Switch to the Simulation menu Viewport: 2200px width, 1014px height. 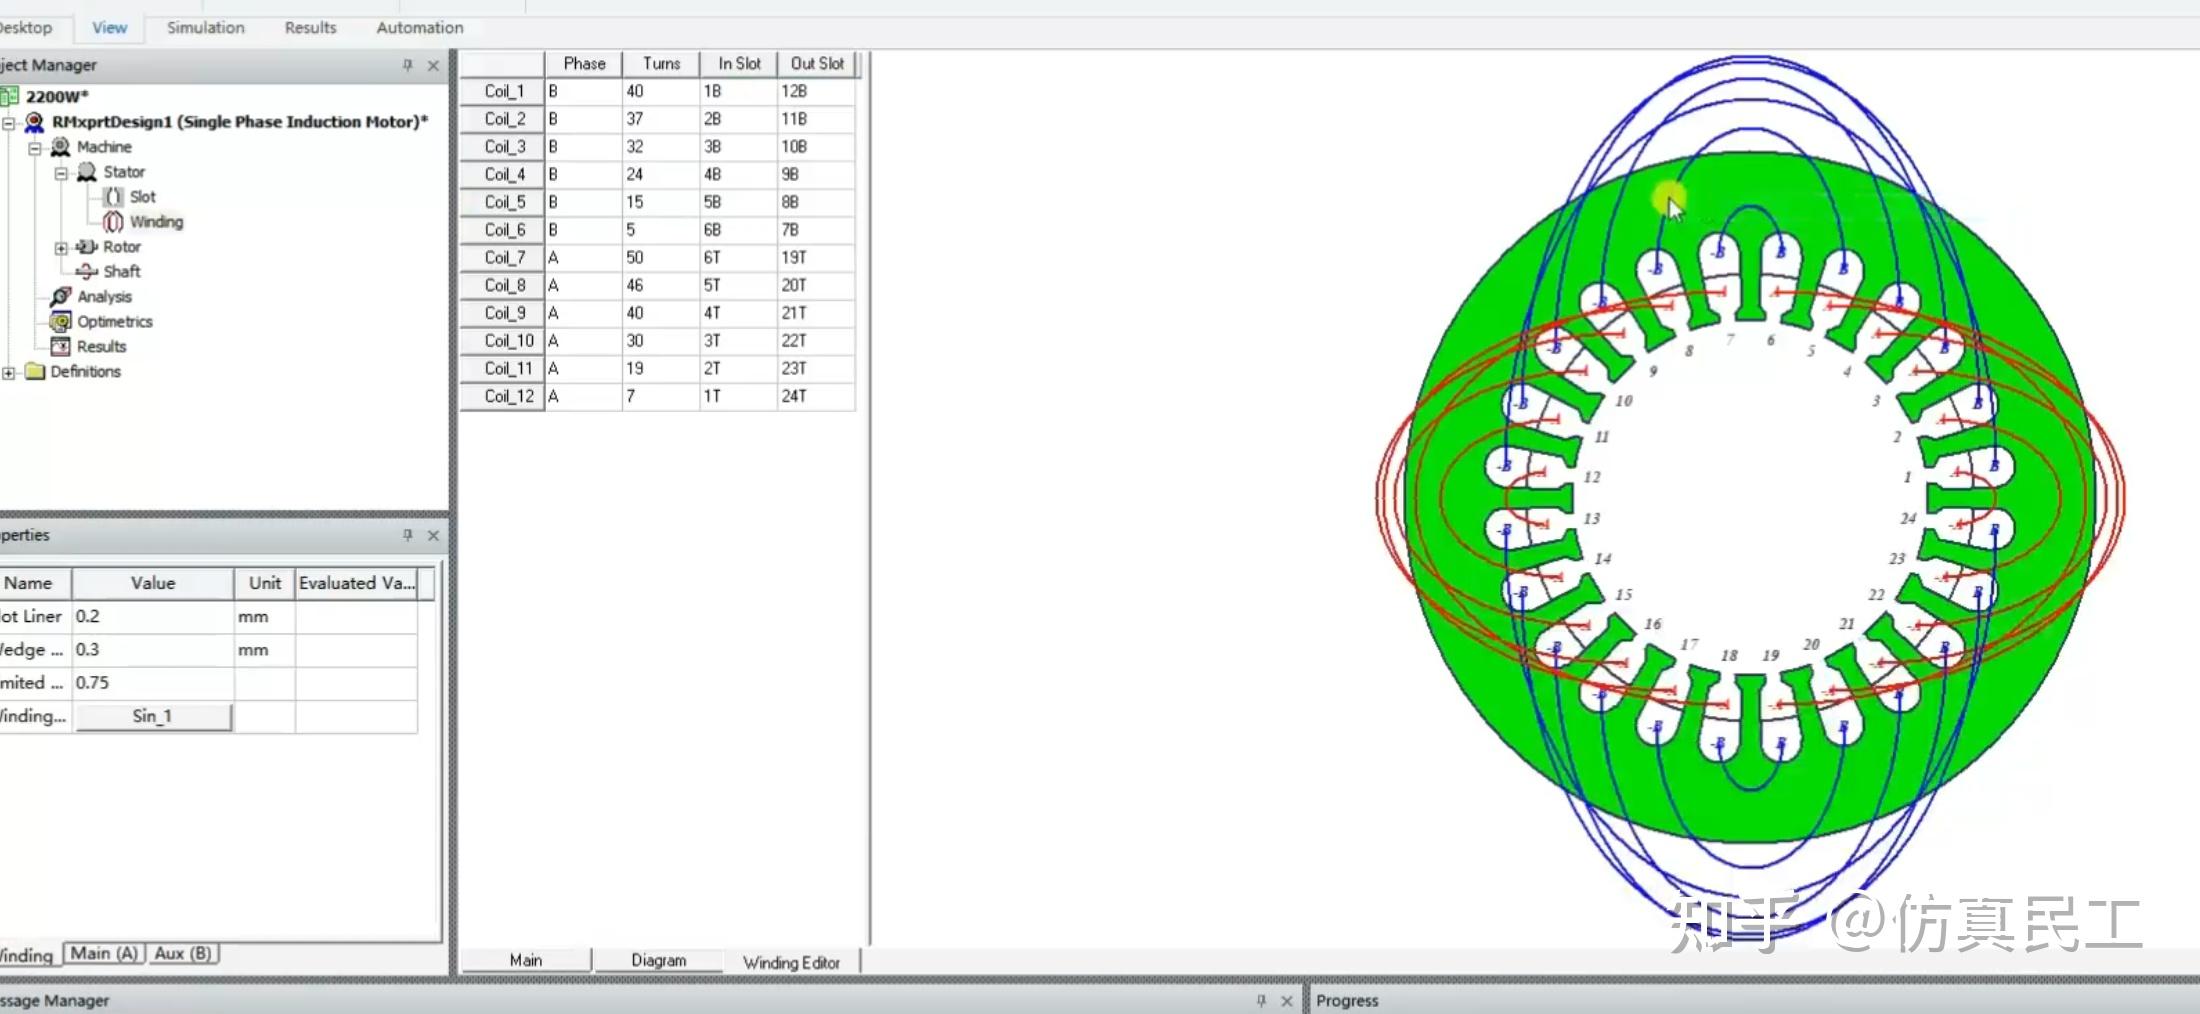(205, 27)
